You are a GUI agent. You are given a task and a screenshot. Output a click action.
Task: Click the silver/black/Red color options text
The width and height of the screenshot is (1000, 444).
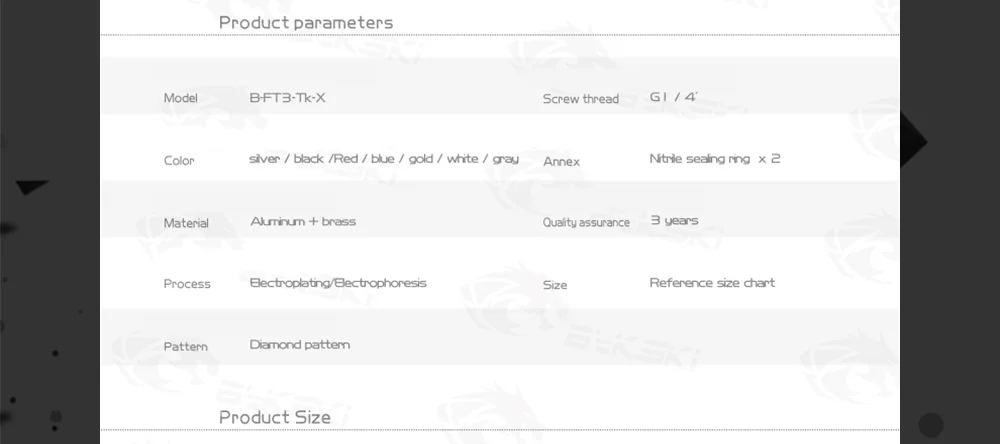(384, 159)
